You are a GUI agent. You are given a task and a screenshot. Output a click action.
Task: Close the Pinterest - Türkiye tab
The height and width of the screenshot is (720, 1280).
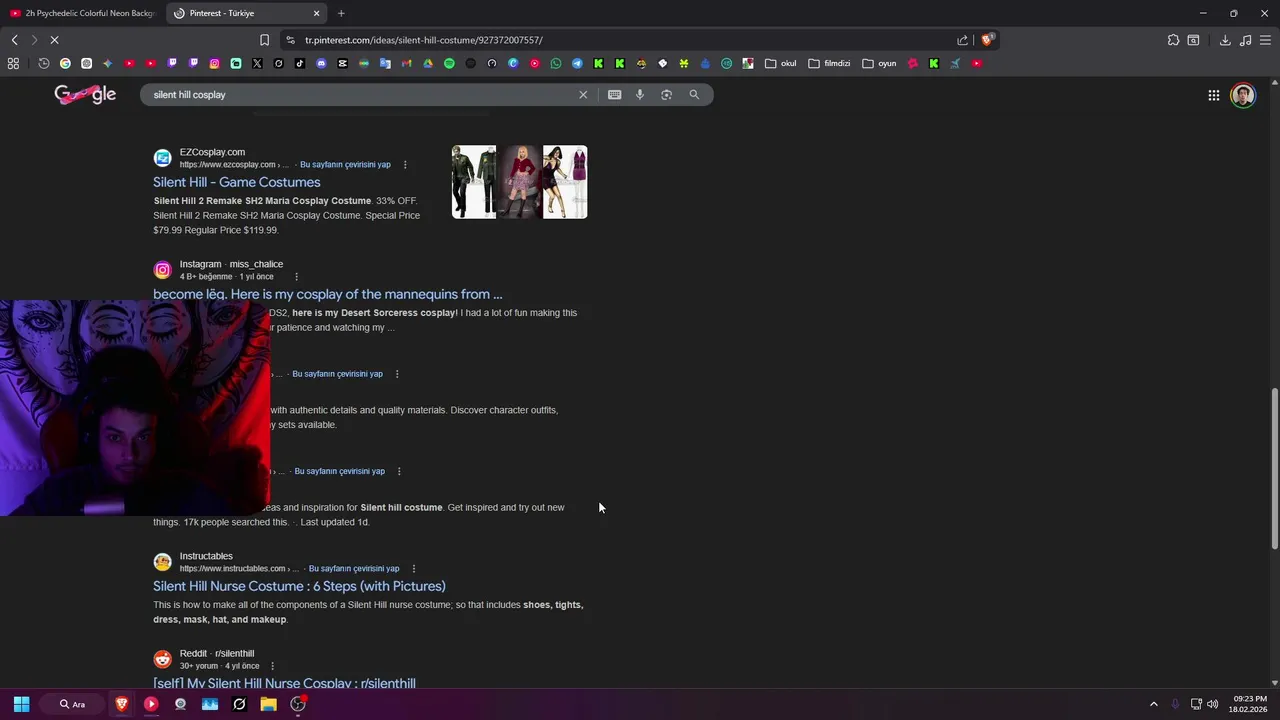[x=316, y=13]
